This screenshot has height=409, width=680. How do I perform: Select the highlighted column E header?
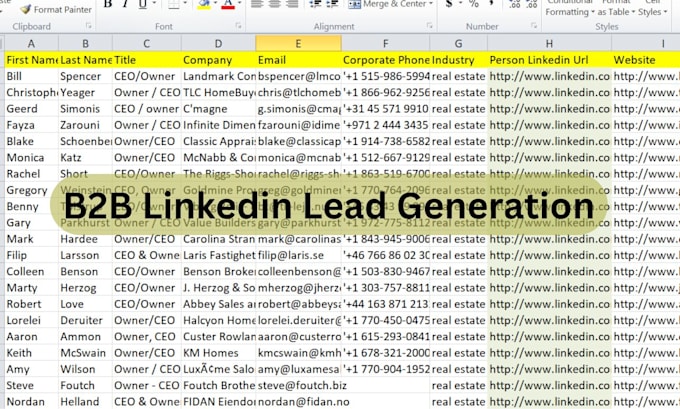298,43
